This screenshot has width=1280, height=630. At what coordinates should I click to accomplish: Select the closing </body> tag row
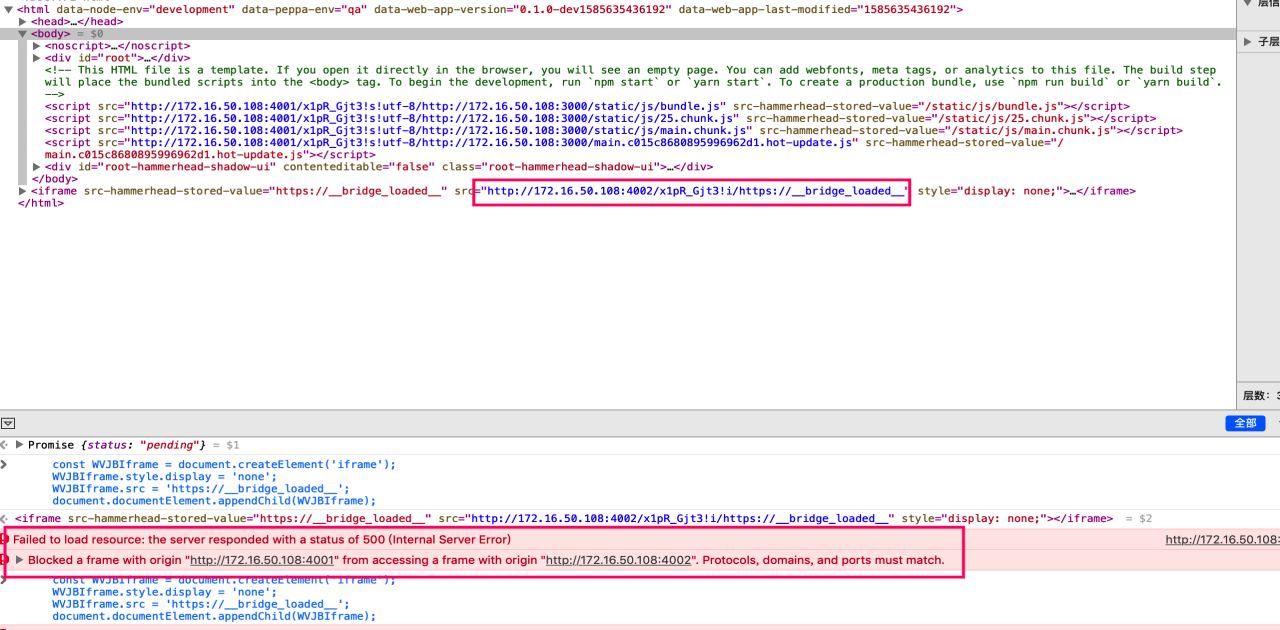[55, 179]
